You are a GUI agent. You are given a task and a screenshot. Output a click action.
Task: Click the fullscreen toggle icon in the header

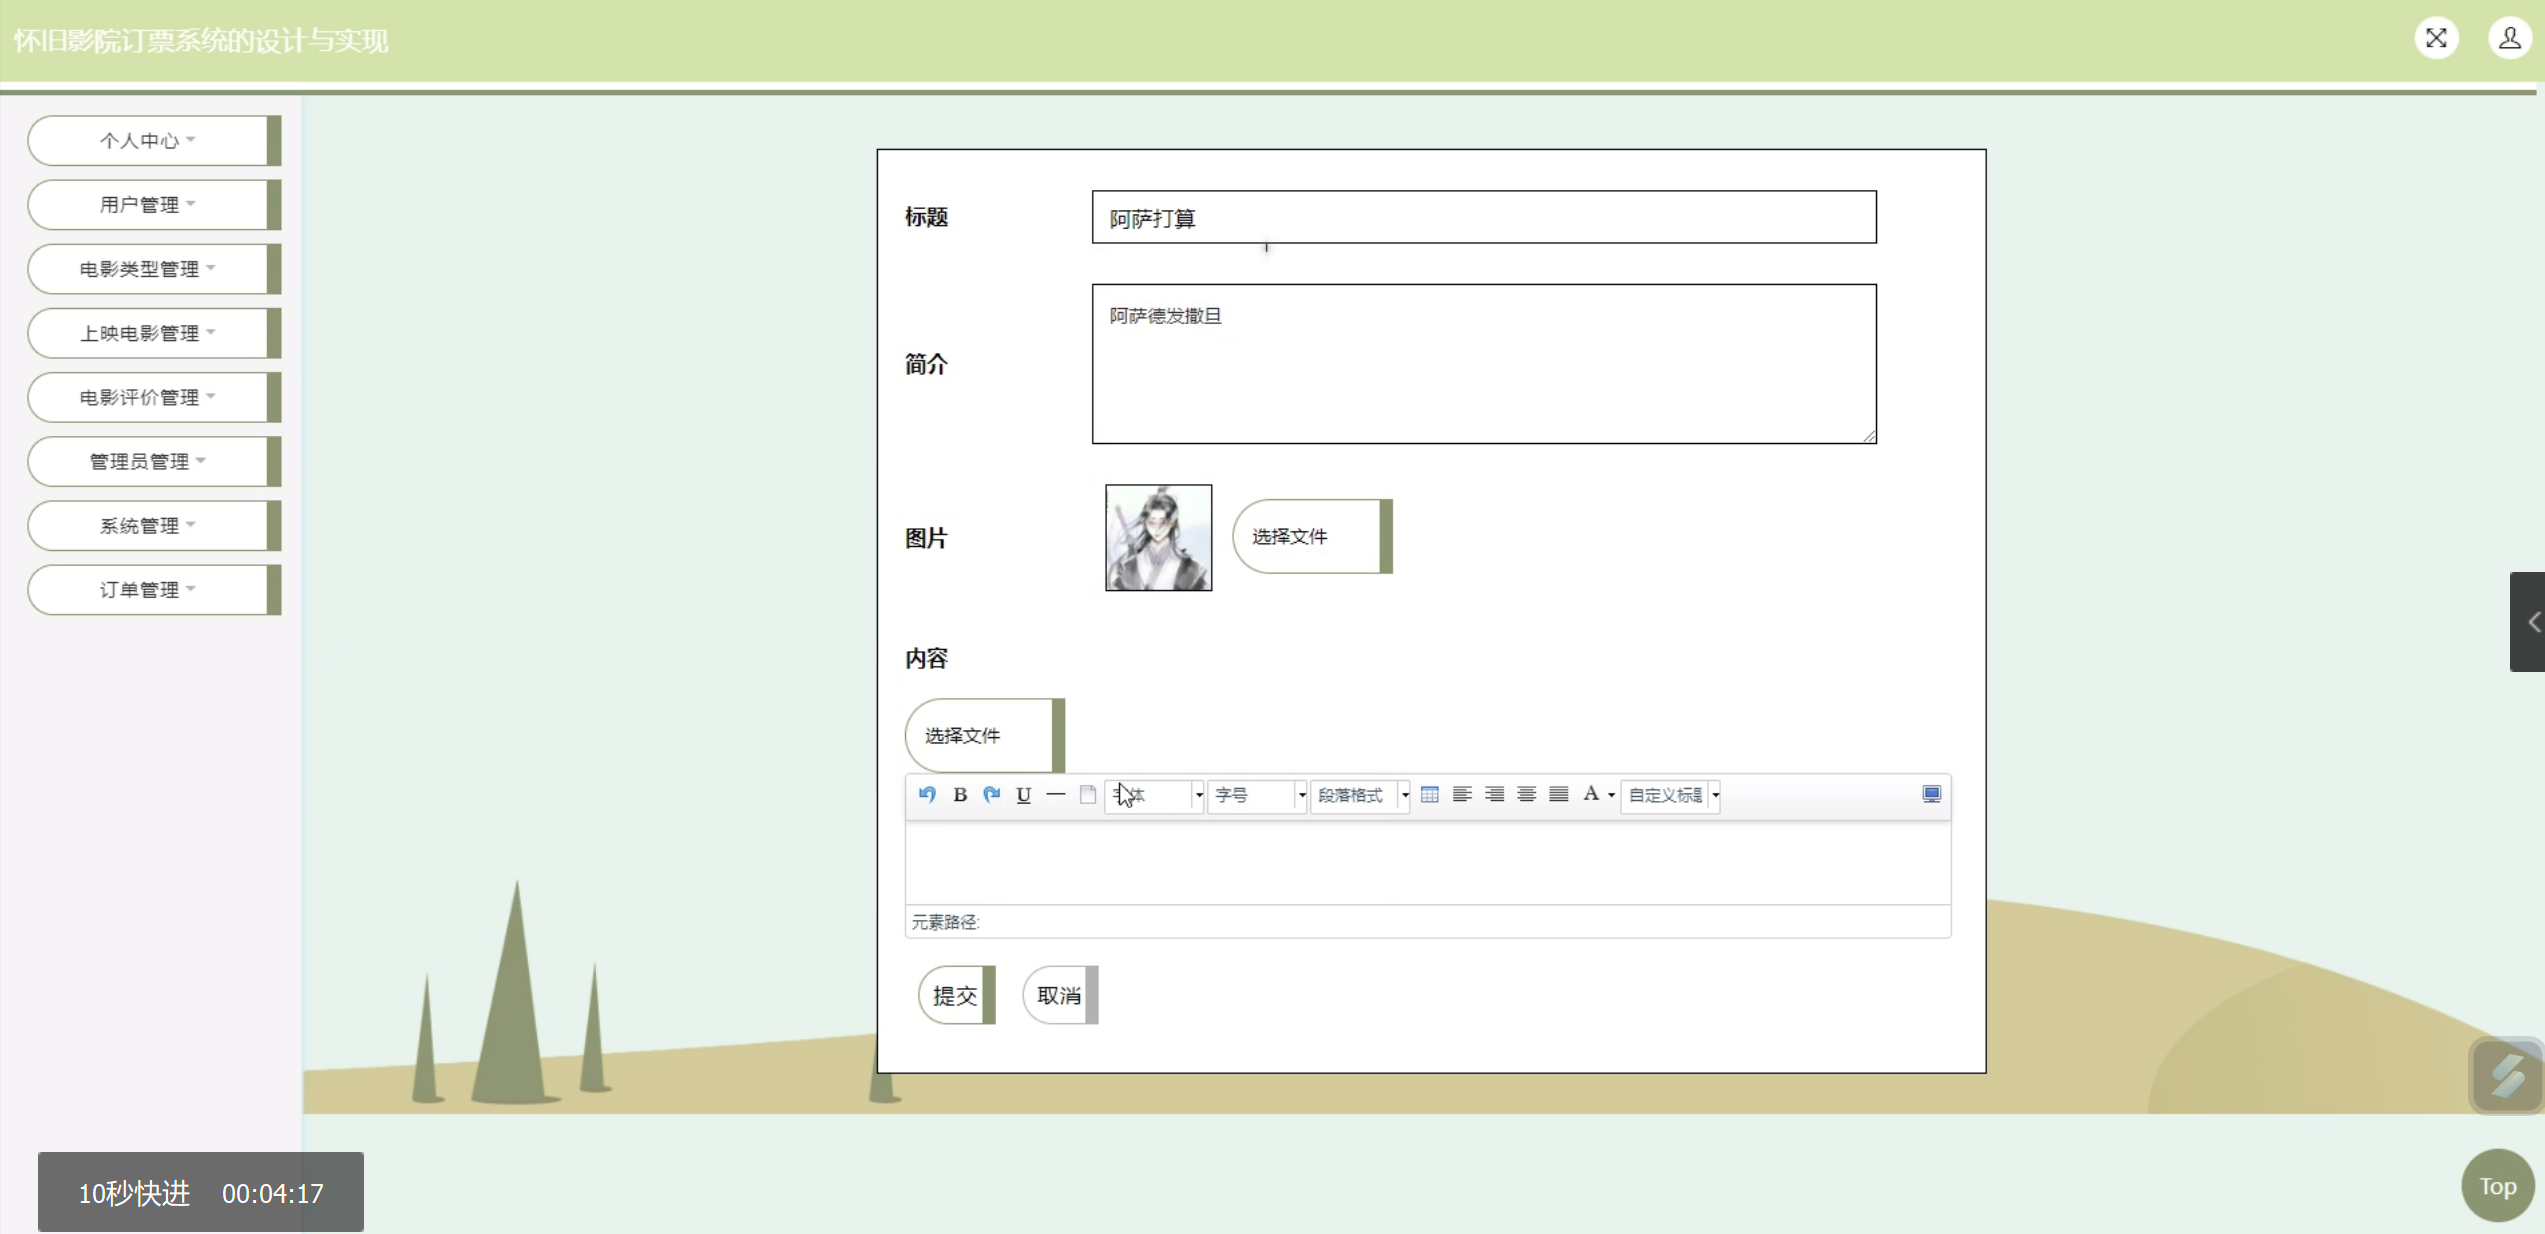pyautogui.click(x=2436, y=39)
